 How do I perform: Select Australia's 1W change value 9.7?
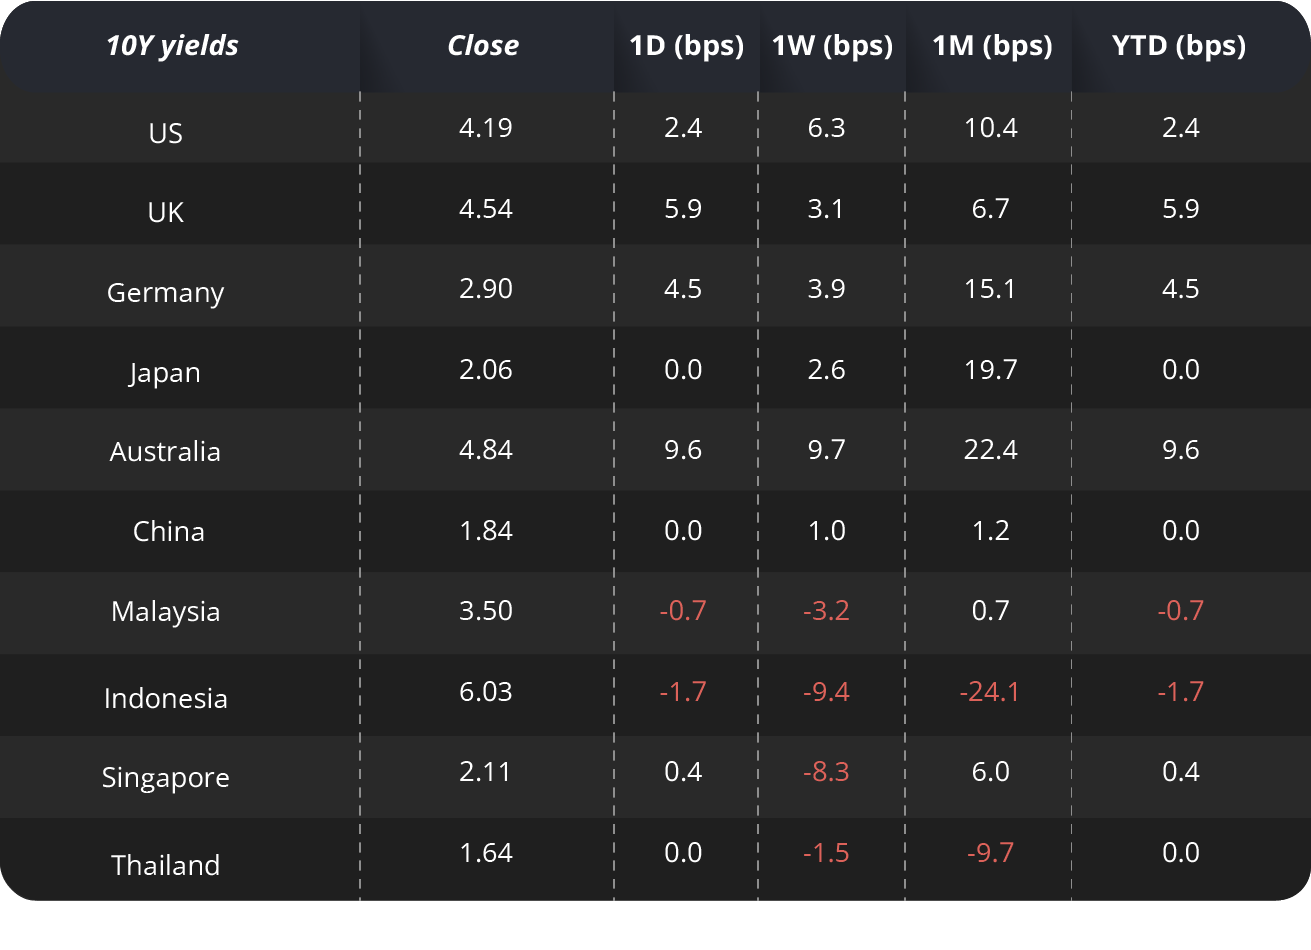click(827, 450)
